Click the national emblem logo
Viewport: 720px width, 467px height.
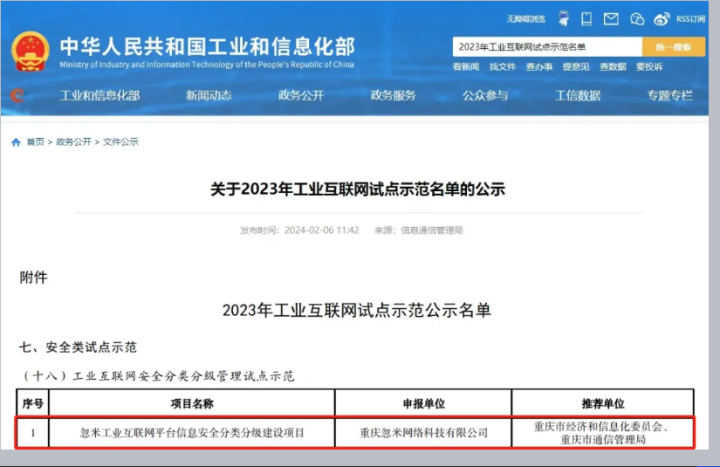click(29, 51)
